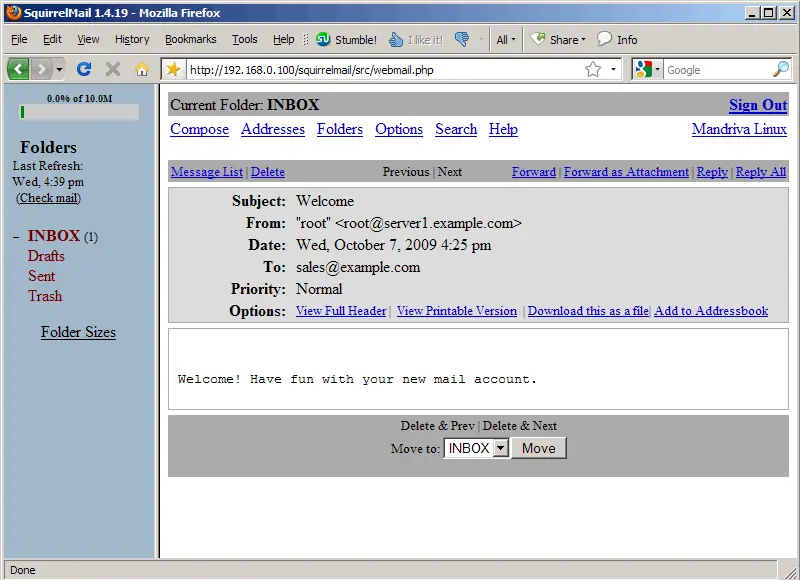This screenshot has width=800, height=580.
Task: Go back with the green Back arrow
Action: [18, 69]
